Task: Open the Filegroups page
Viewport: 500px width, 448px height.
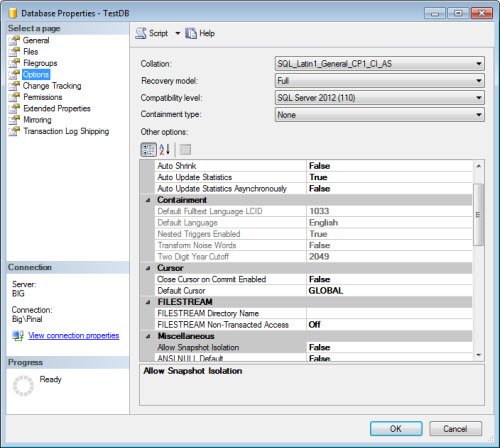Action: [x=40, y=63]
